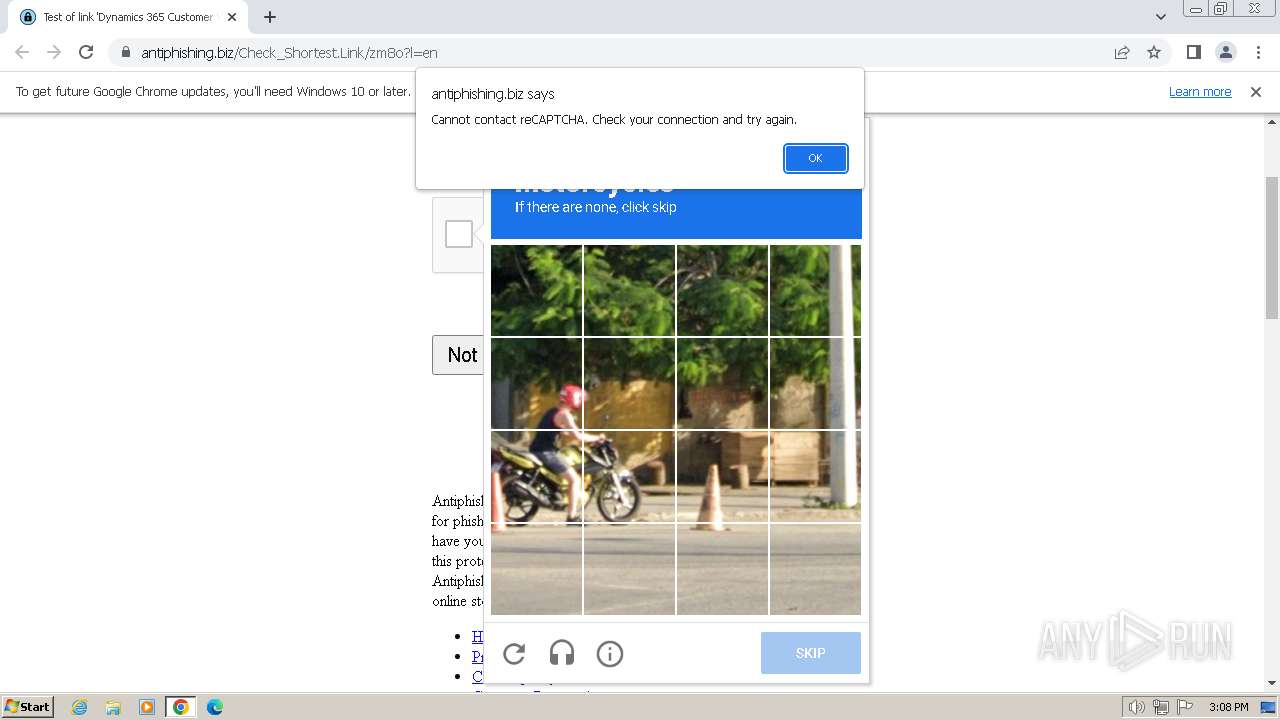Close the 'Test of link' tab
The image size is (1280, 720).
click(232, 17)
